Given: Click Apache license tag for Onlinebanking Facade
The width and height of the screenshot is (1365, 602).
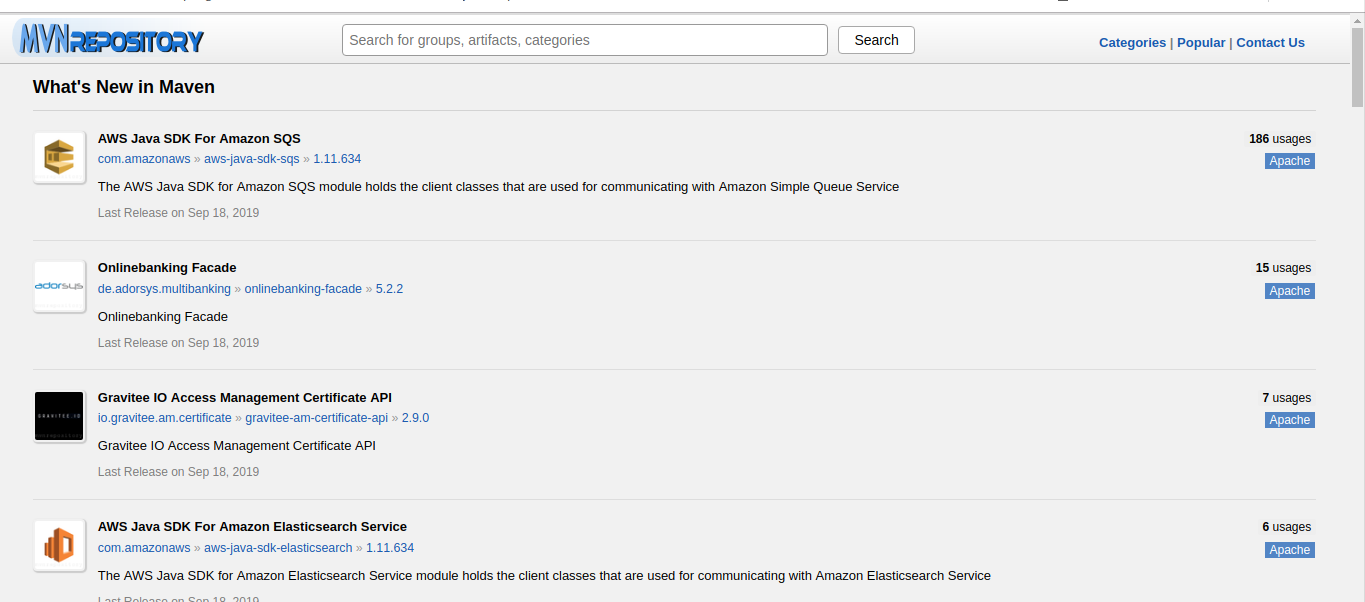Looking at the screenshot, I should (x=1290, y=291).
